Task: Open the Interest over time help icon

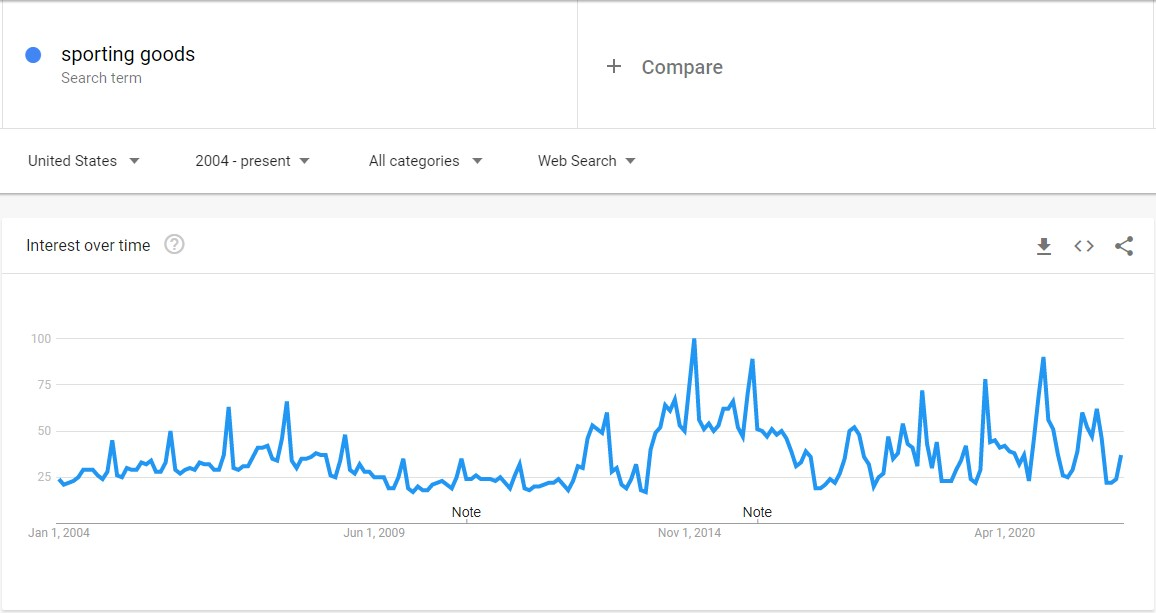Action: tap(174, 244)
